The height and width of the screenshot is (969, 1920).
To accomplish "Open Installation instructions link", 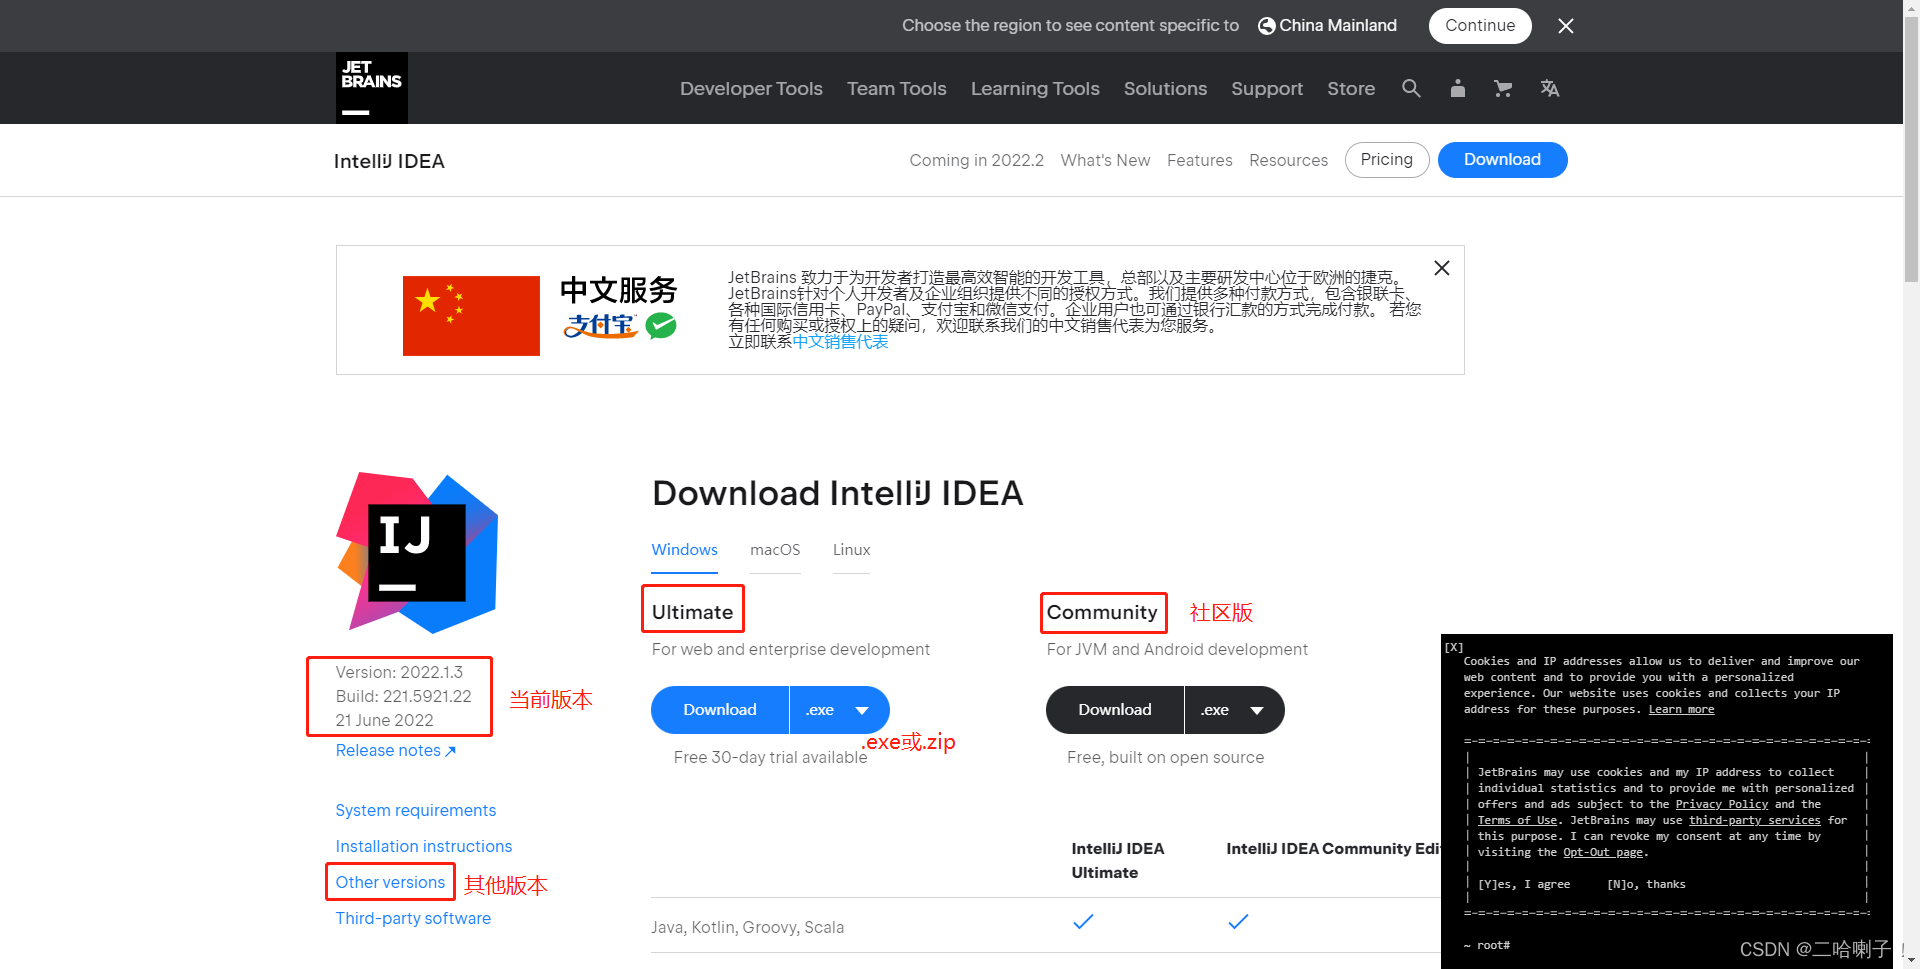I will pos(424,846).
